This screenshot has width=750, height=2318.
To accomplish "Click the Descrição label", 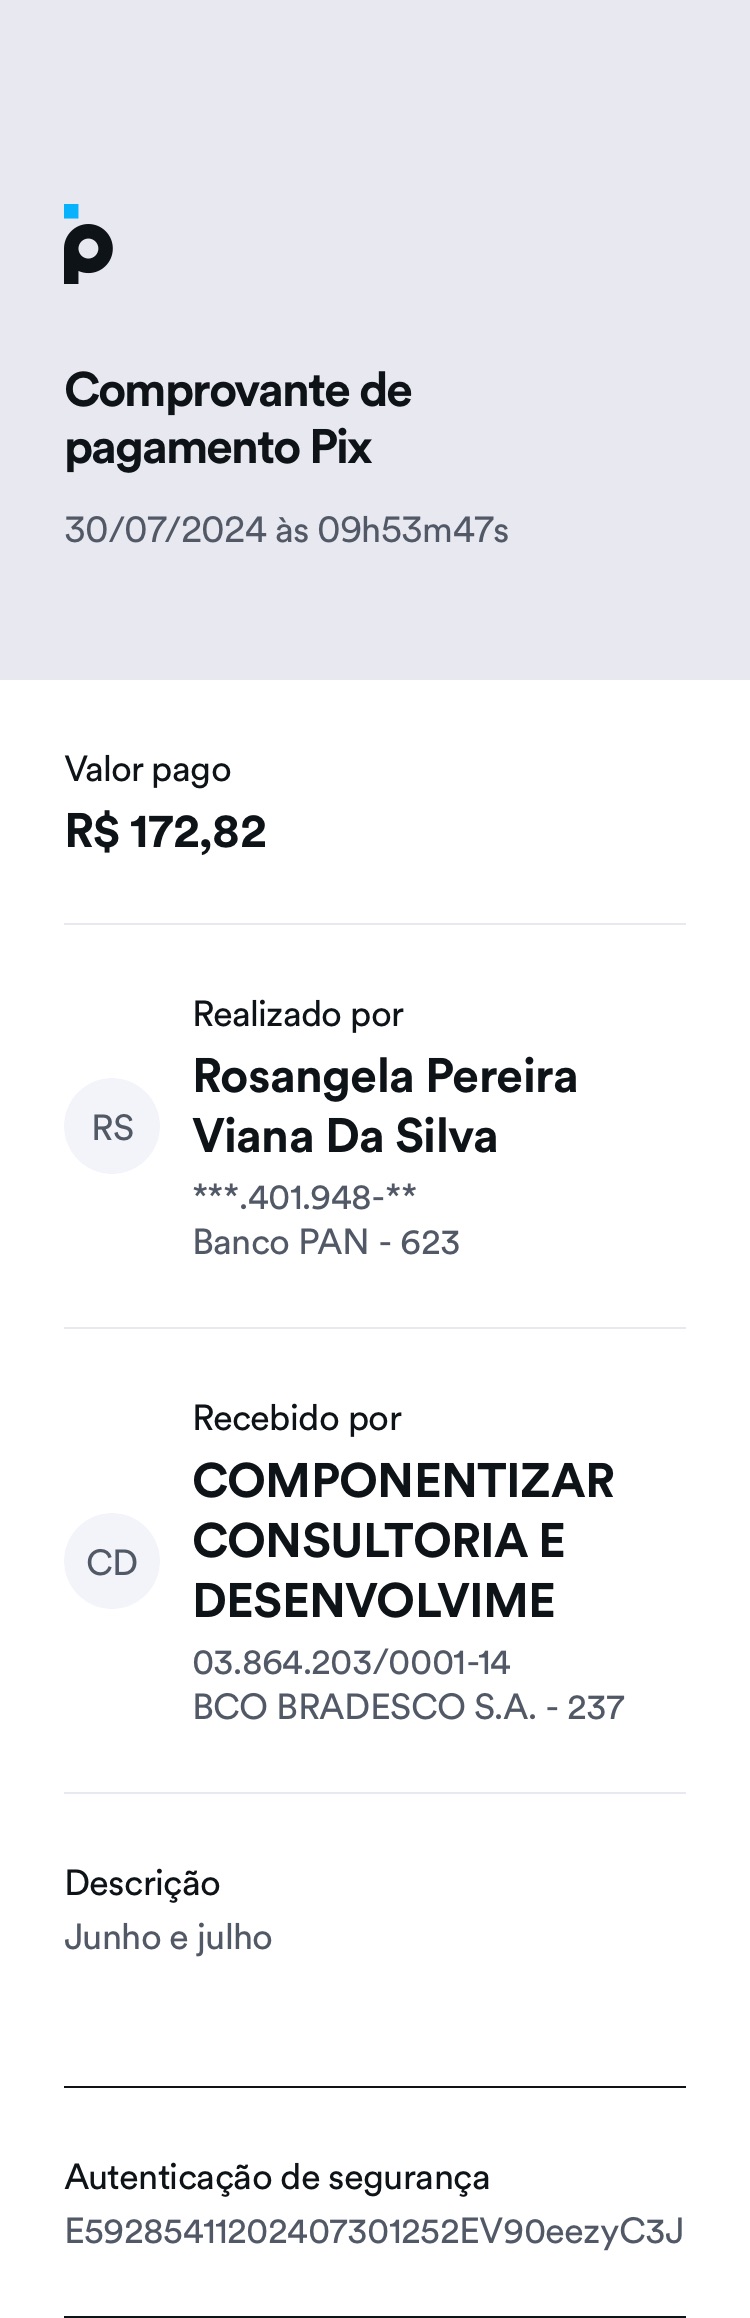I will [x=142, y=1883].
